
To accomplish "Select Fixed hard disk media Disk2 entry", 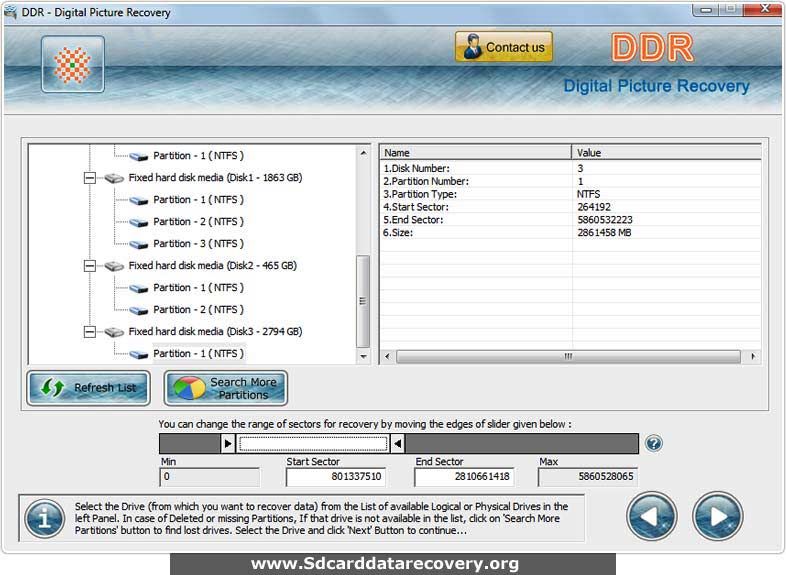I will (213, 266).
